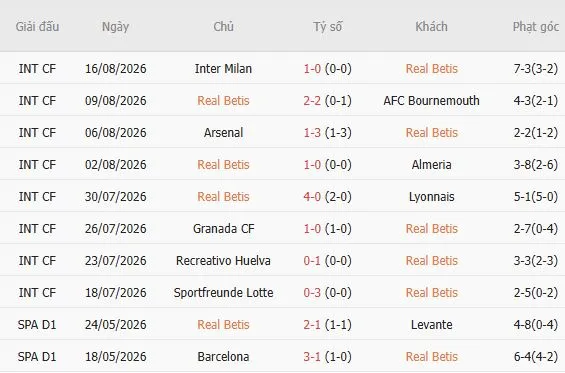Select the Ngày column header
Viewport: 565px width, 373px height.
coord(115,27)
